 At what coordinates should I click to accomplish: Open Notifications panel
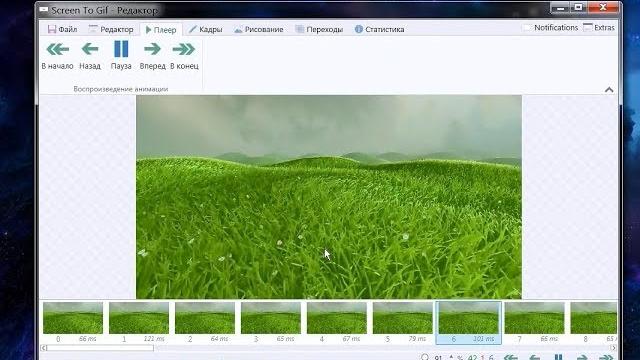tap(550, 28)
